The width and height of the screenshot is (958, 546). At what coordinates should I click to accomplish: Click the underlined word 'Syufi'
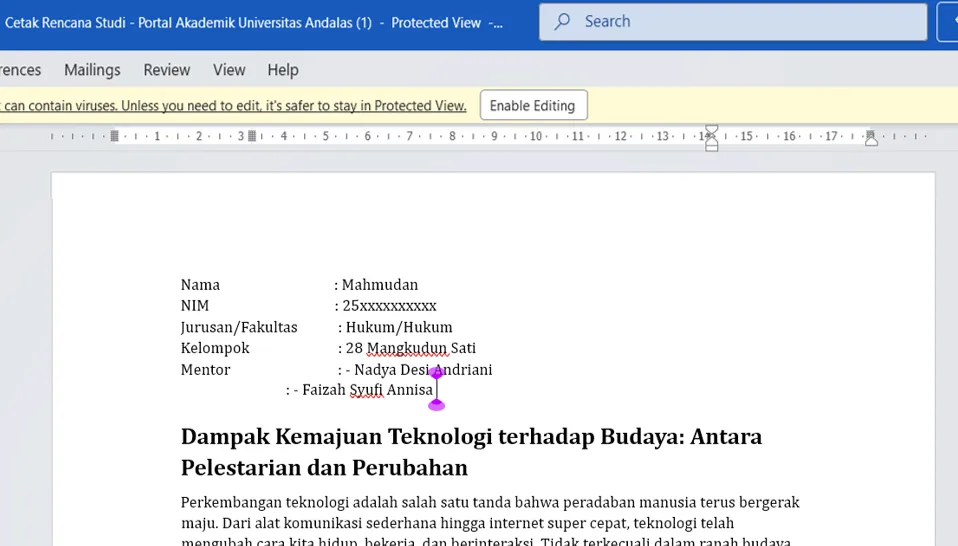point(367,390)
